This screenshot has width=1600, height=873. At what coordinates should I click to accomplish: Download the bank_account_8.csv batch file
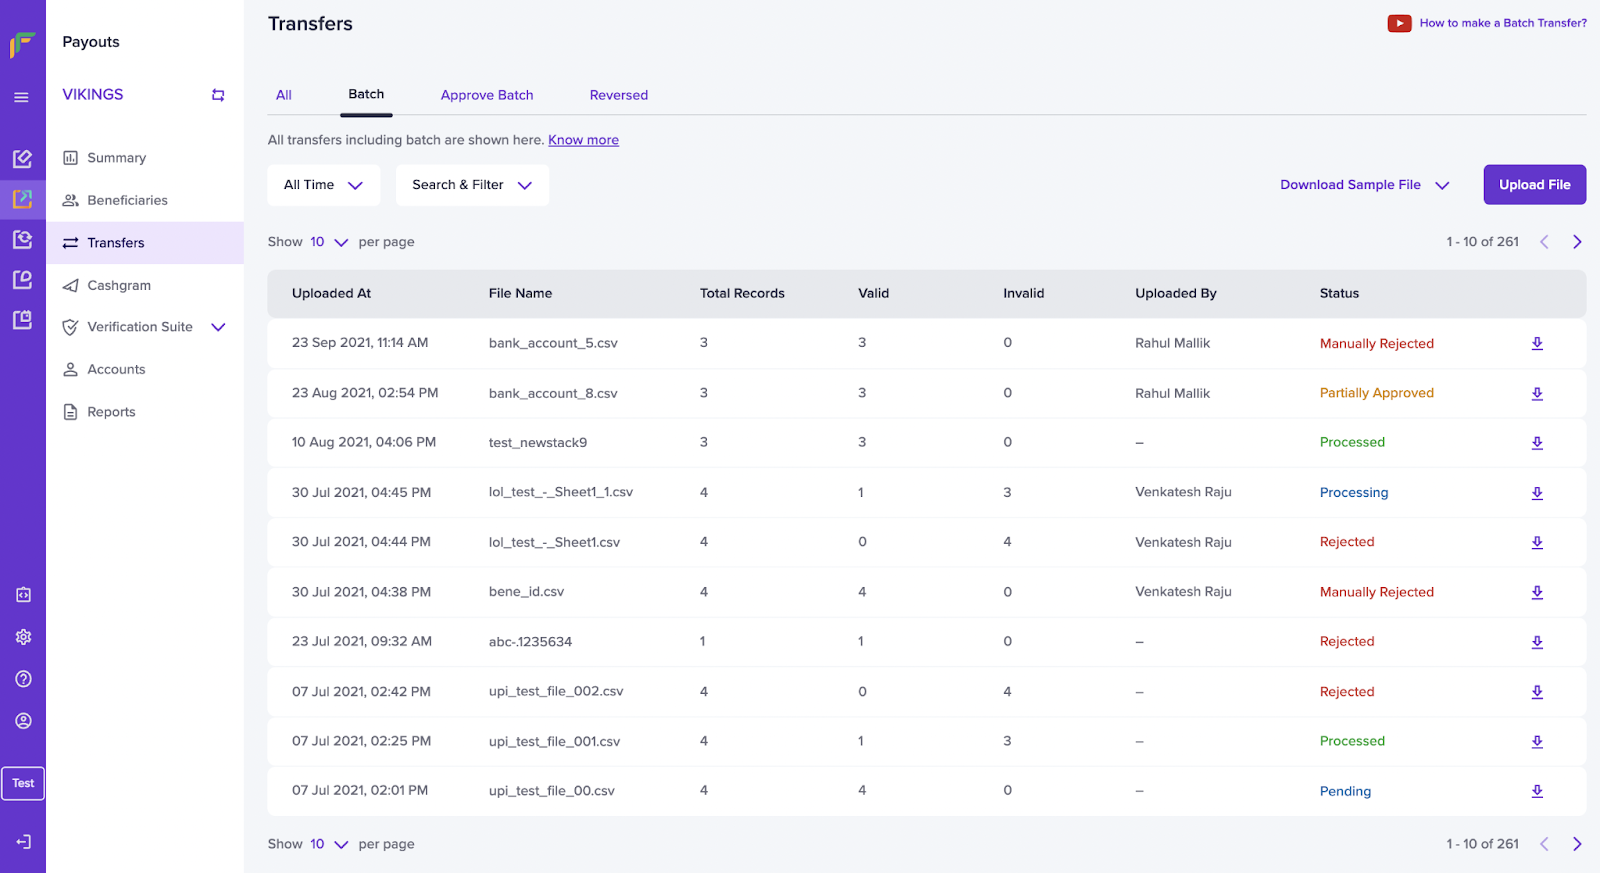[1537, 393]
